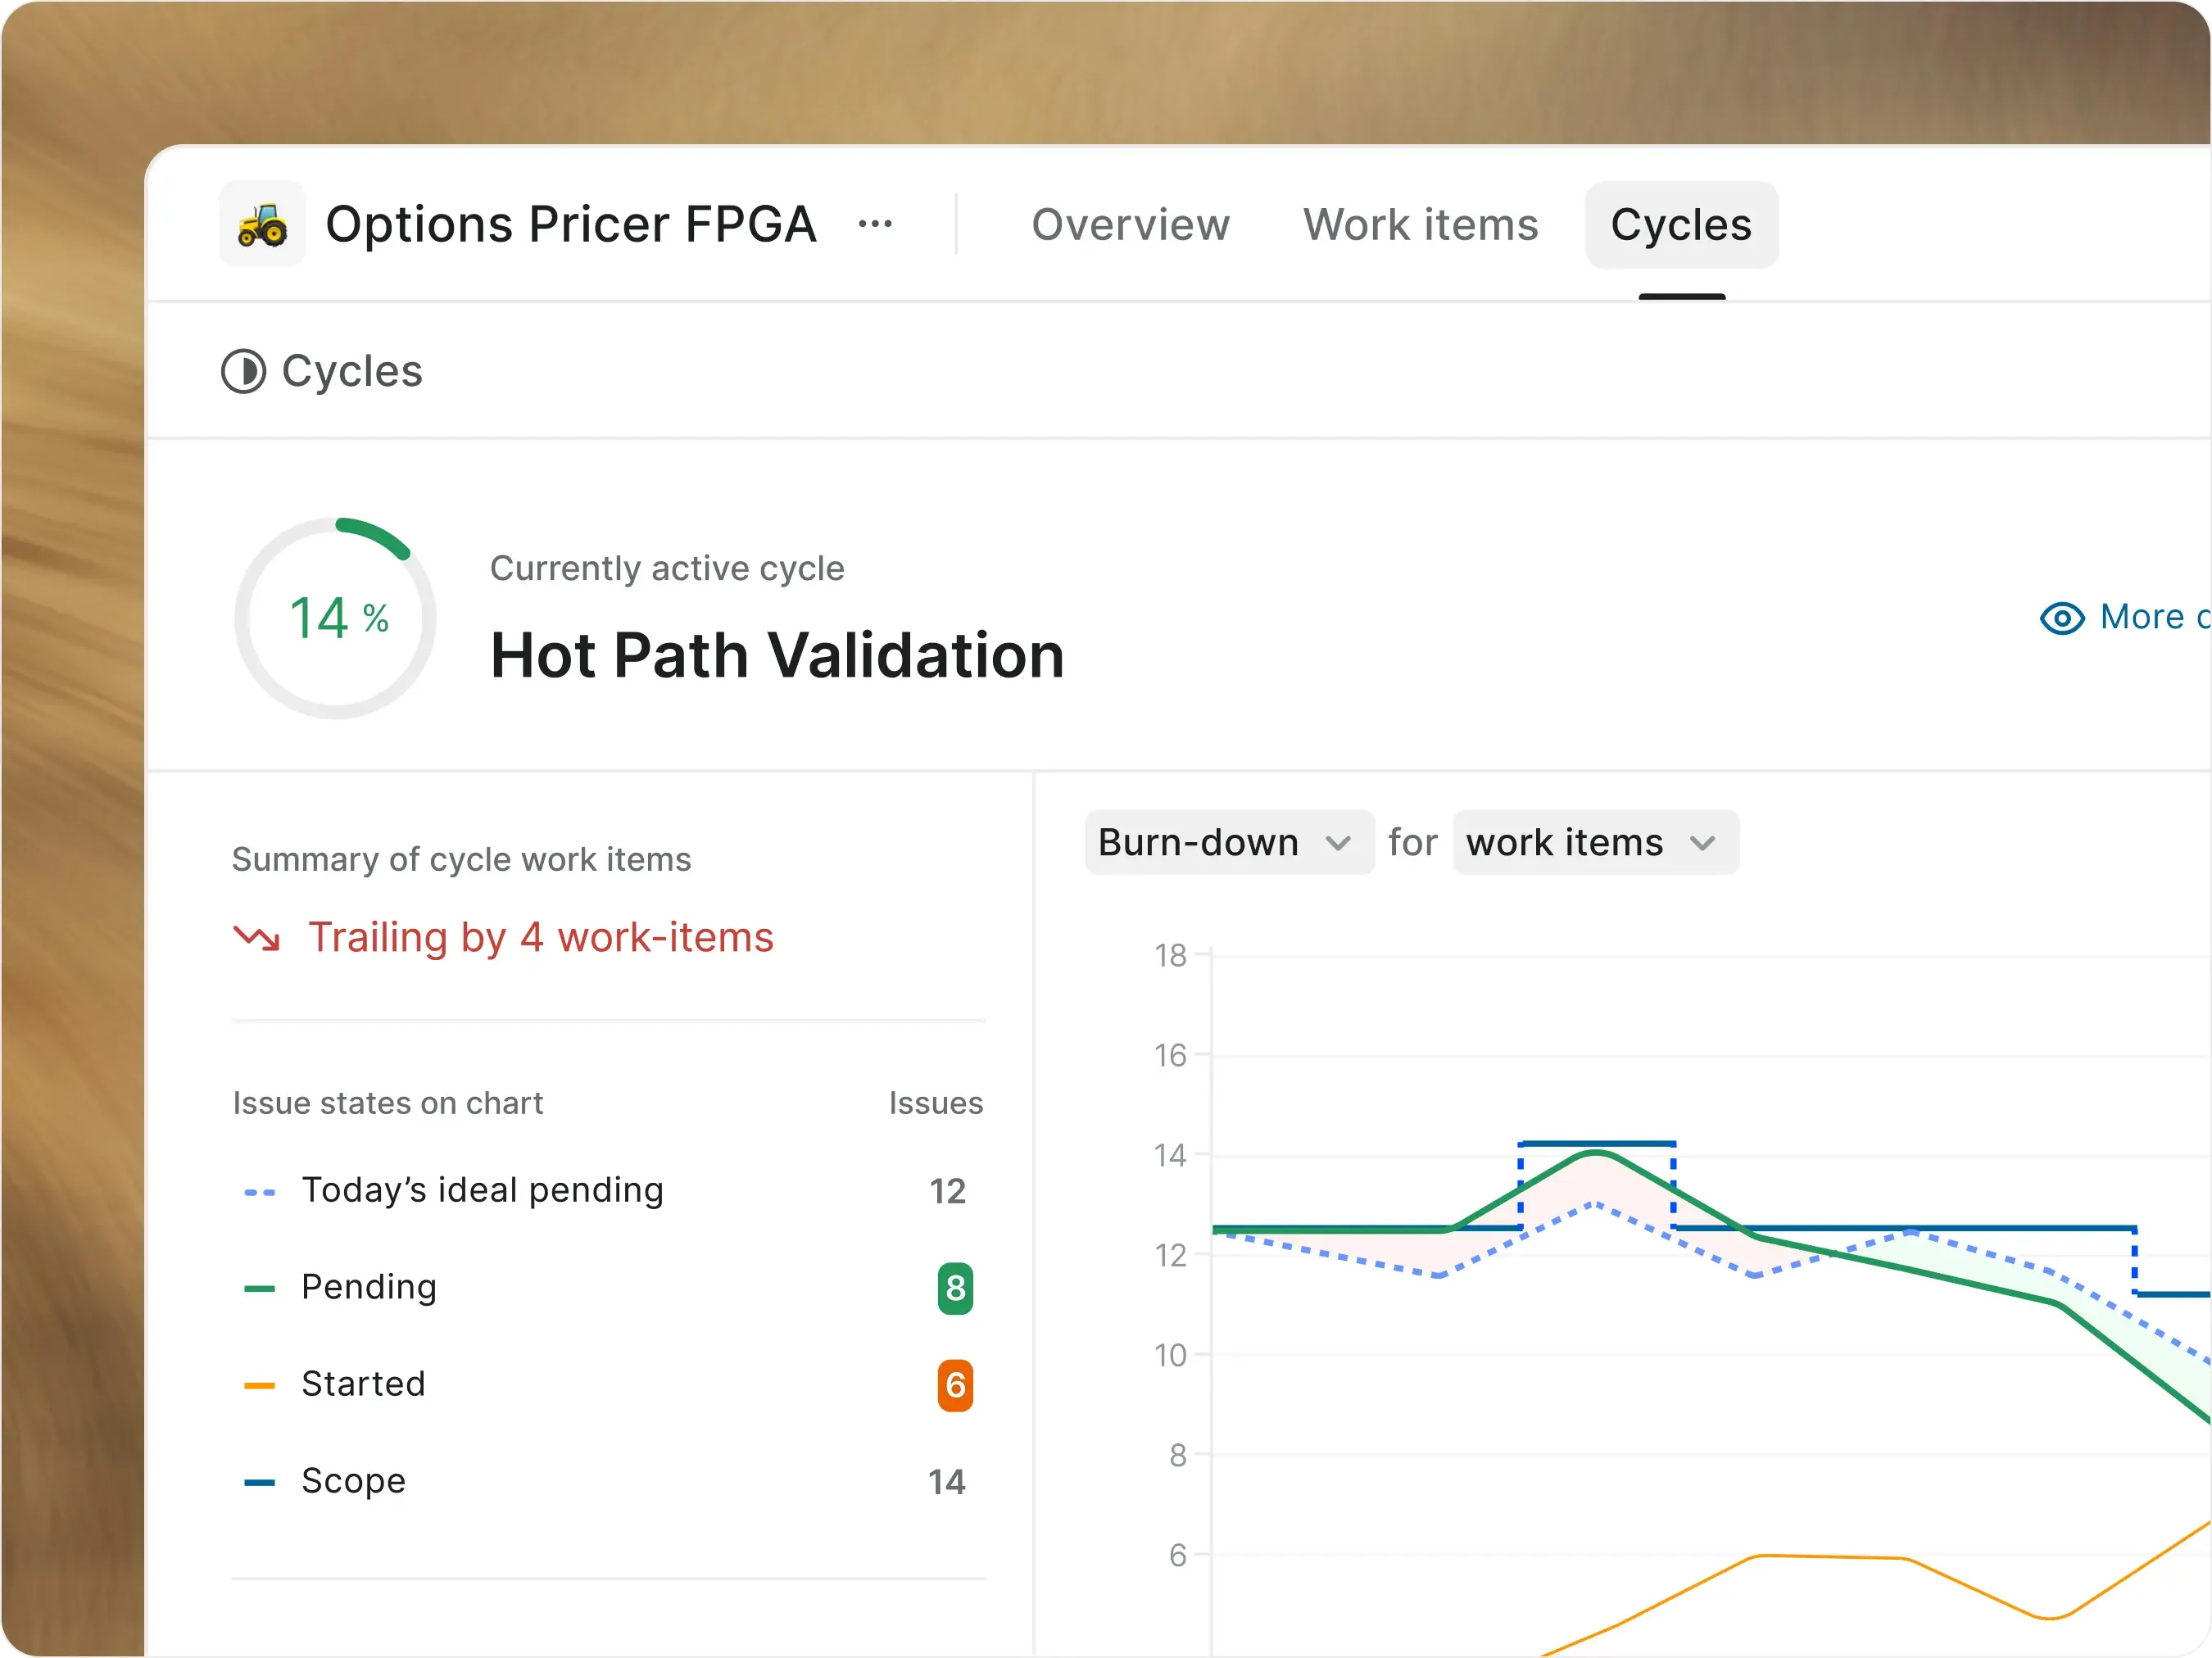Image resolution: width=2212 pixels, height=1658 pixels.
Task: Click the Pending legend label
Action: [369, 1287]
